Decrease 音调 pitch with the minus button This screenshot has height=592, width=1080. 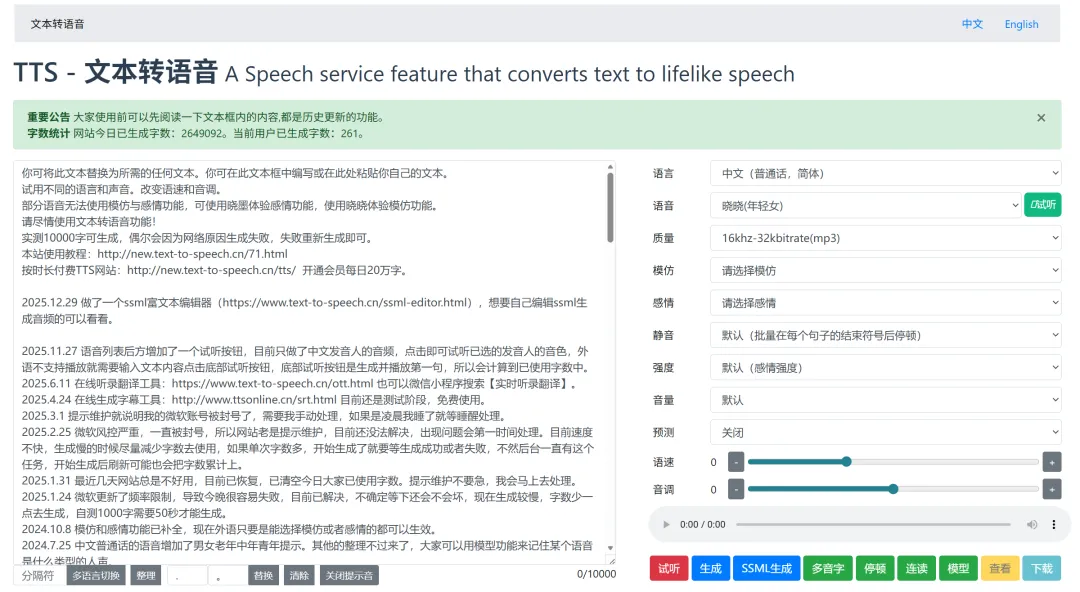736,489
